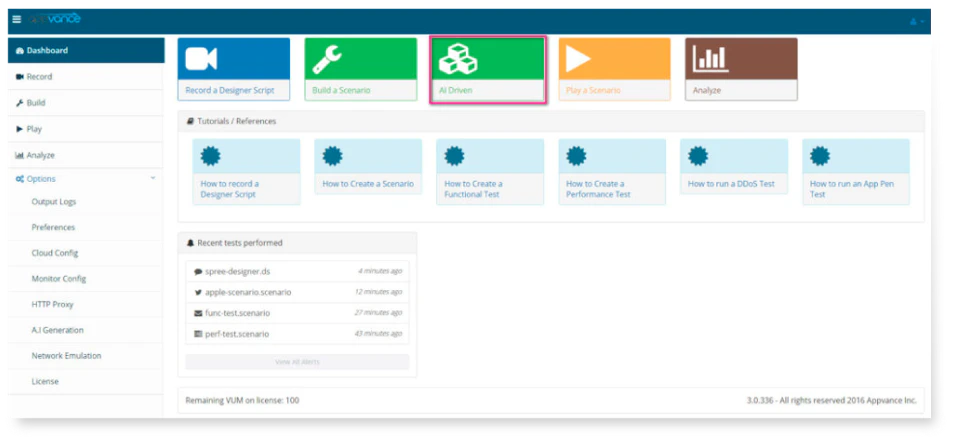Collapse the Options sidebar section

(x=86, y=179)
